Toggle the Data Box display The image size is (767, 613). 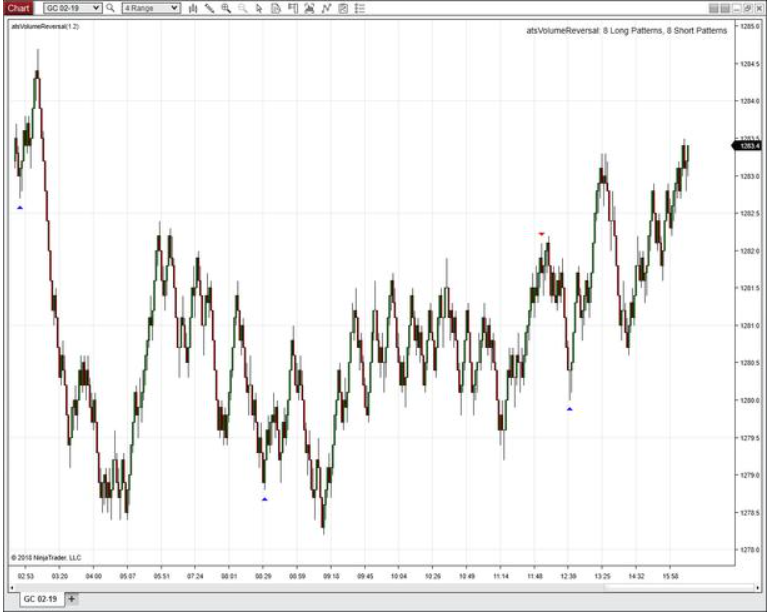pos(276,8)
